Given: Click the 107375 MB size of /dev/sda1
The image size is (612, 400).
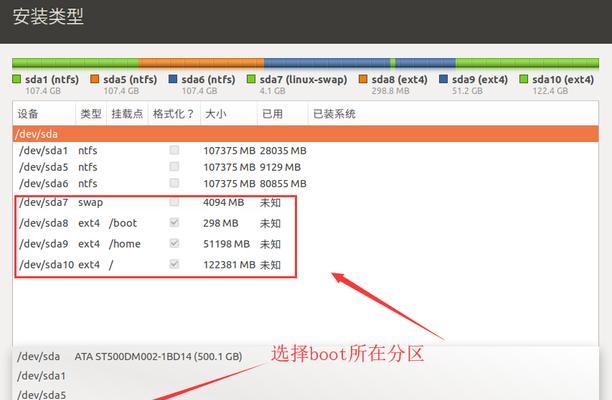Looking at the screenshot, I should tap(229, 151).
